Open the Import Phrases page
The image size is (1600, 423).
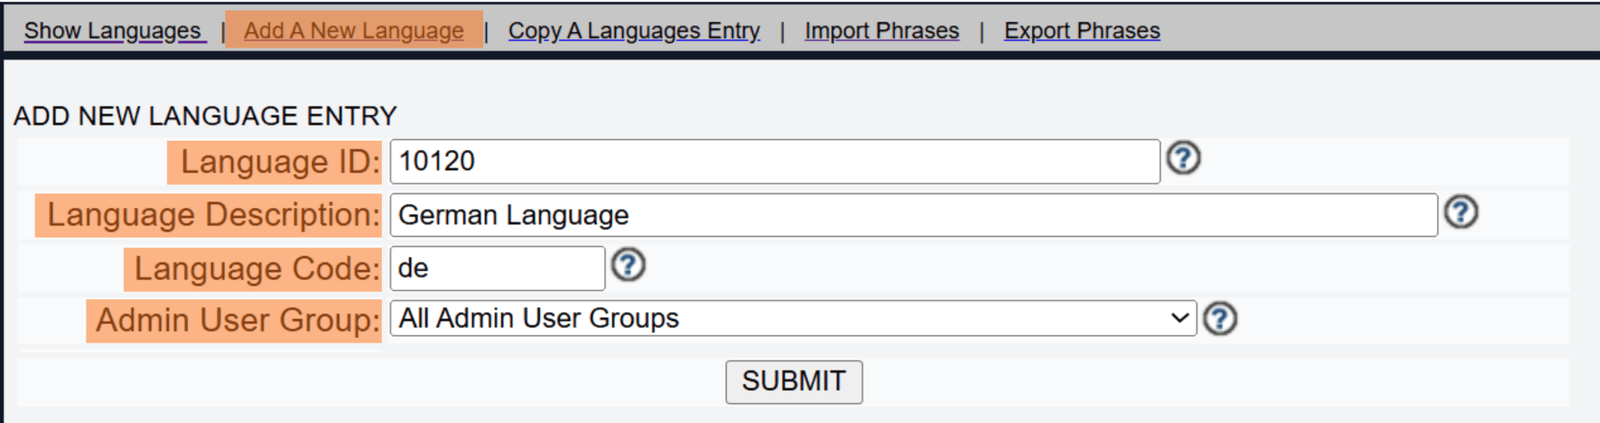881,31
